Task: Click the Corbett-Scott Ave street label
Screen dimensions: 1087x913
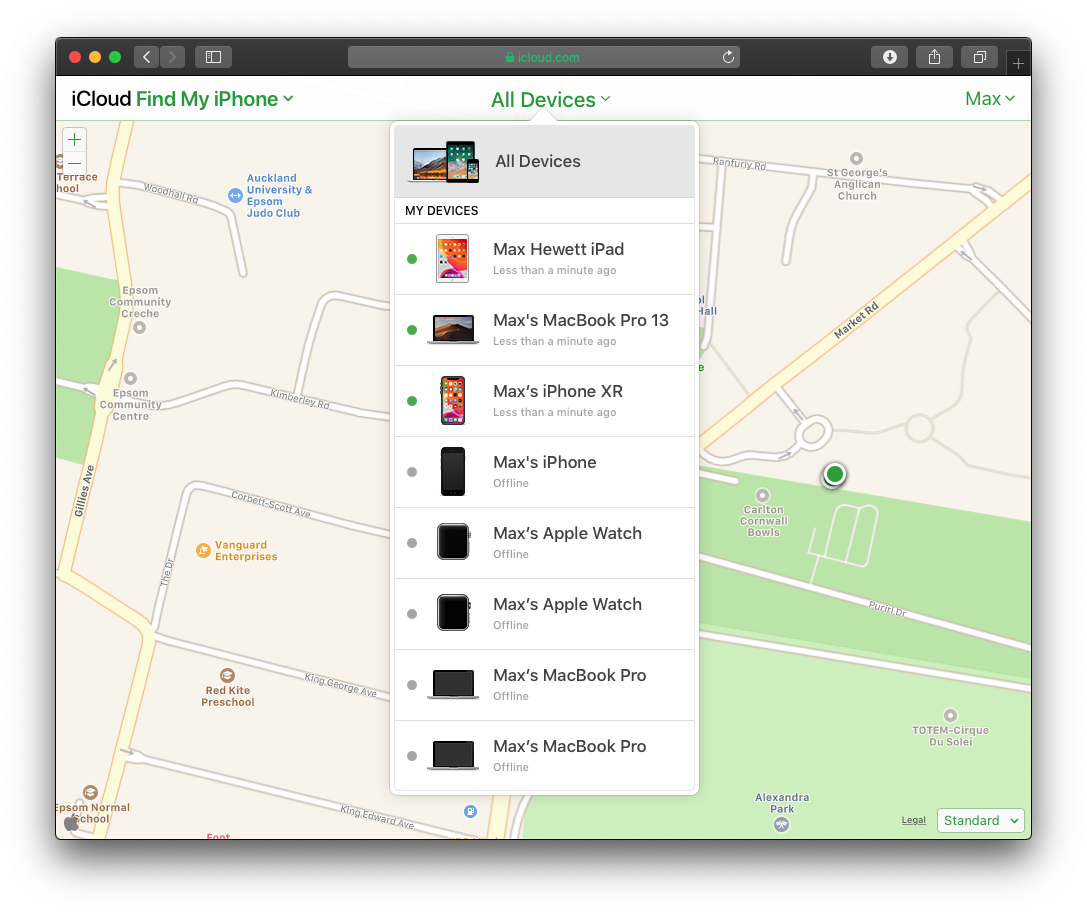Action: (271, 504)
